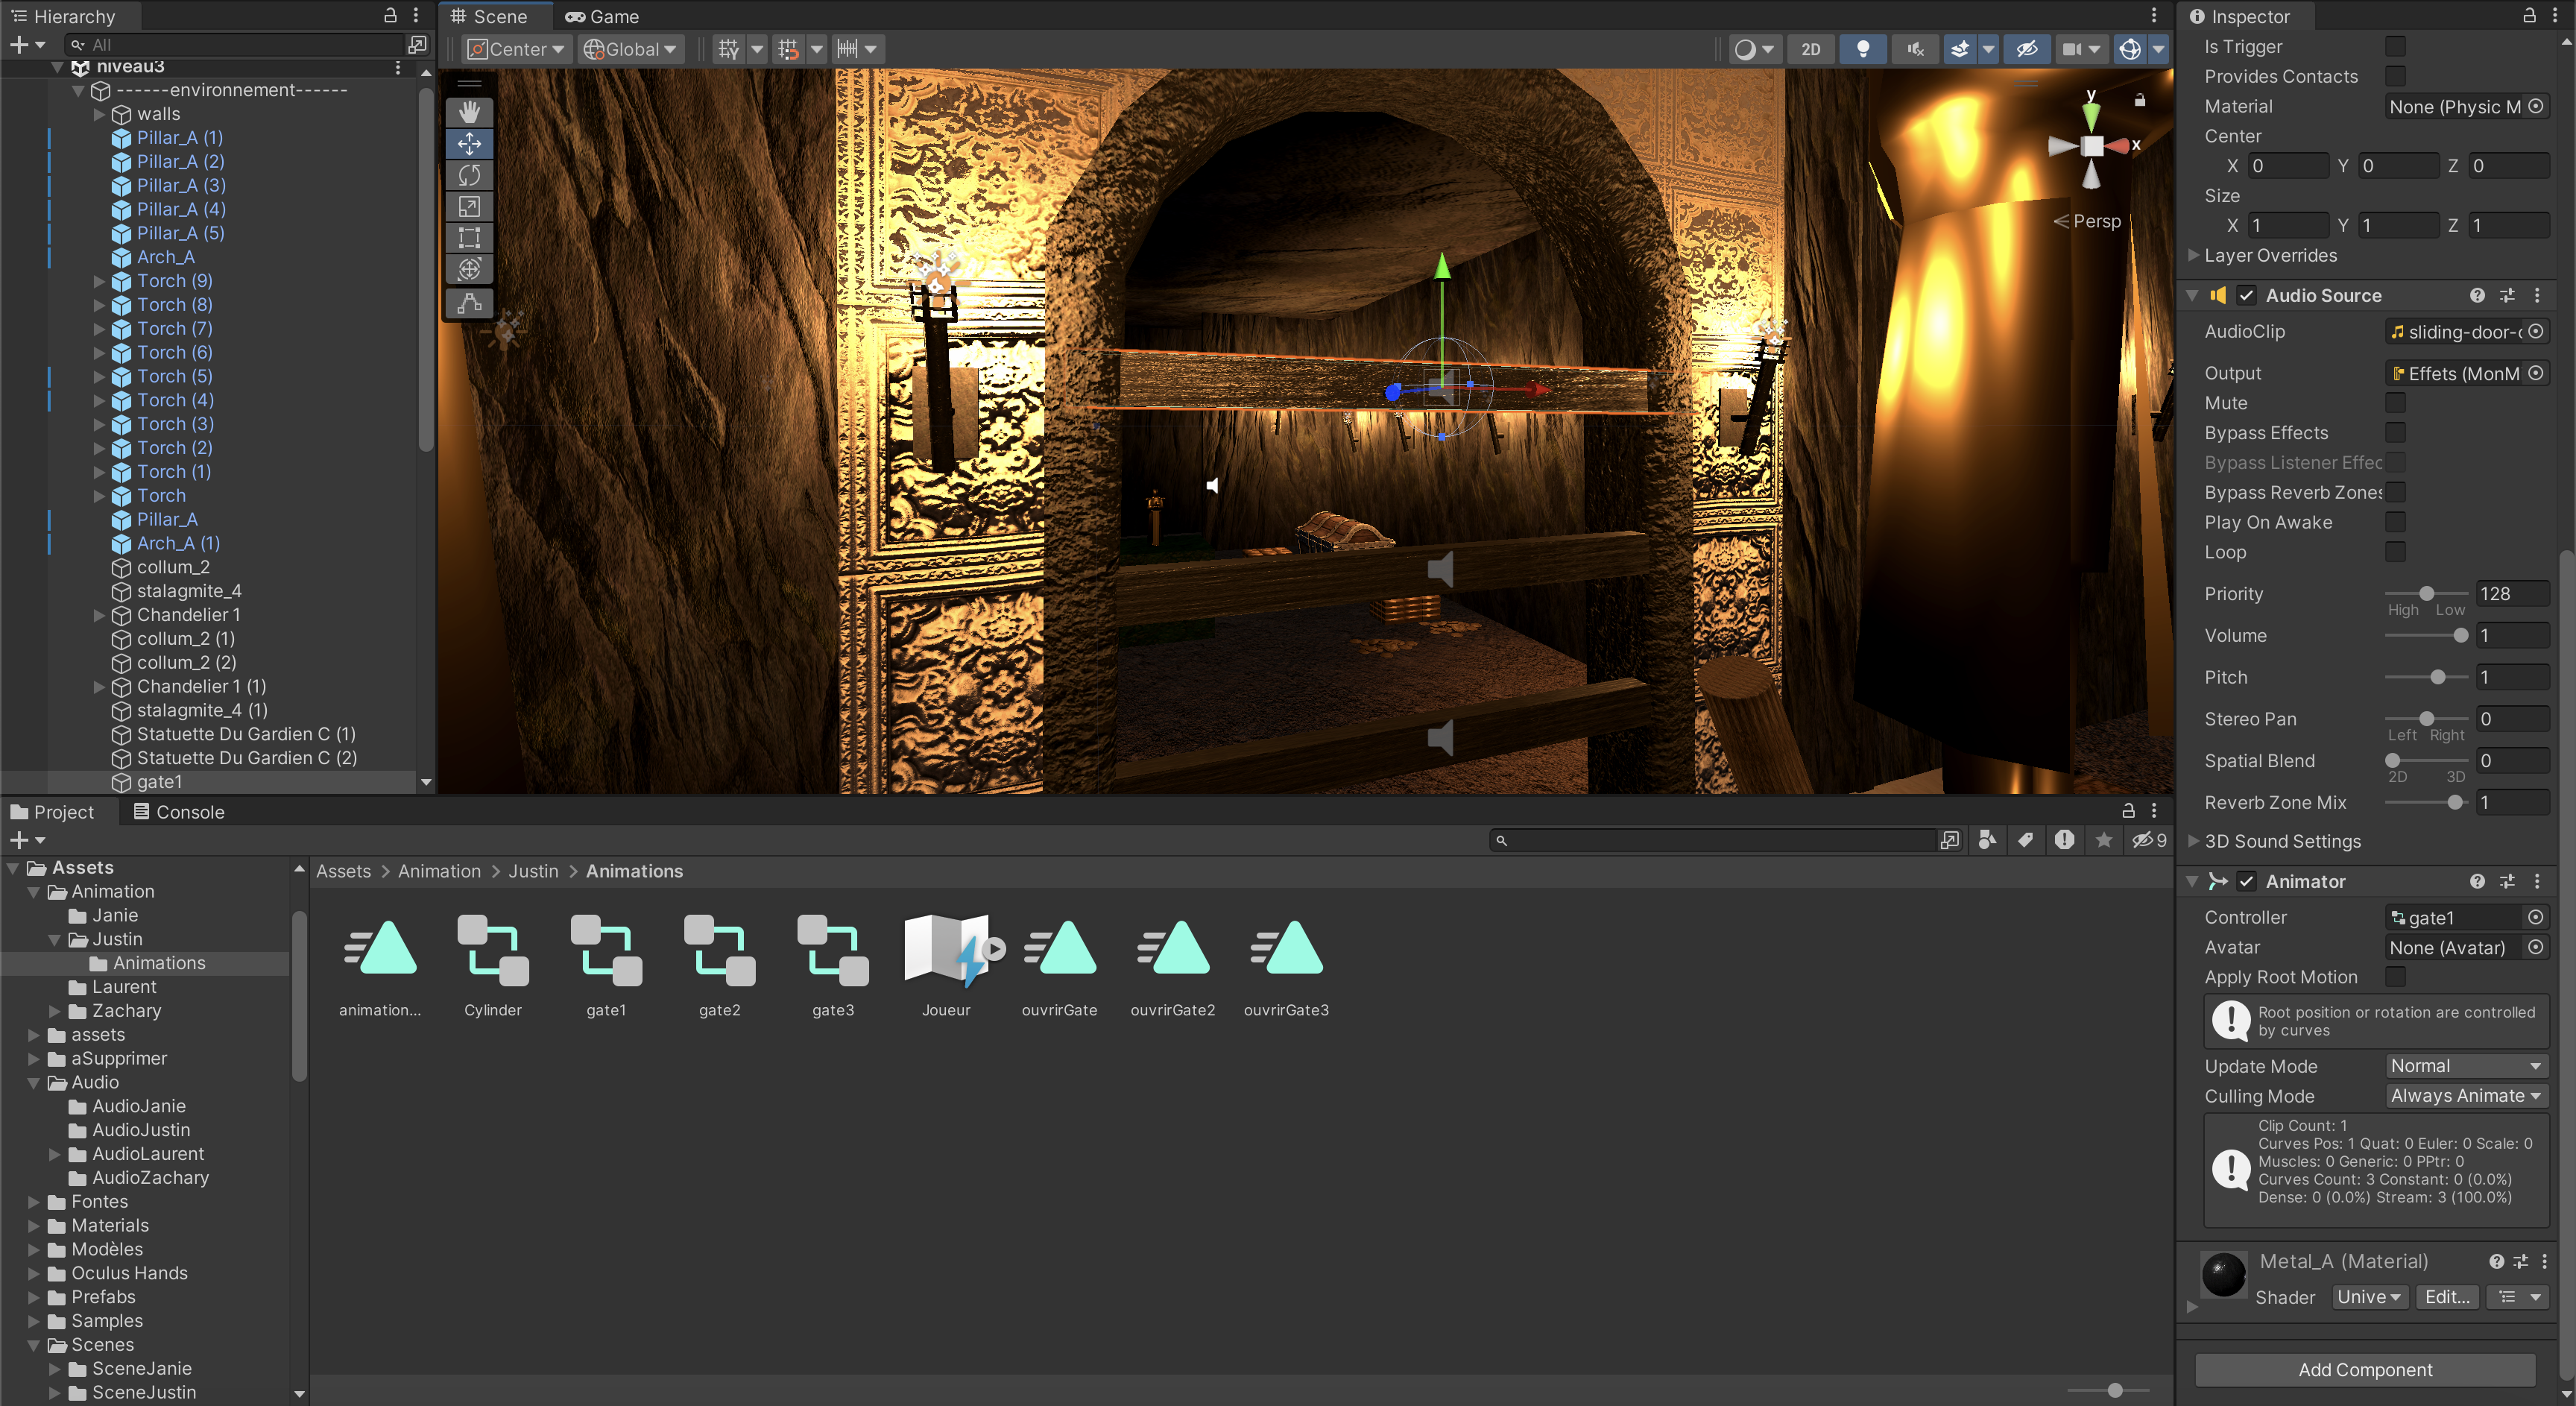
Task: Open the Console tab
Action: pyautogui.click(x=180, y=812)
